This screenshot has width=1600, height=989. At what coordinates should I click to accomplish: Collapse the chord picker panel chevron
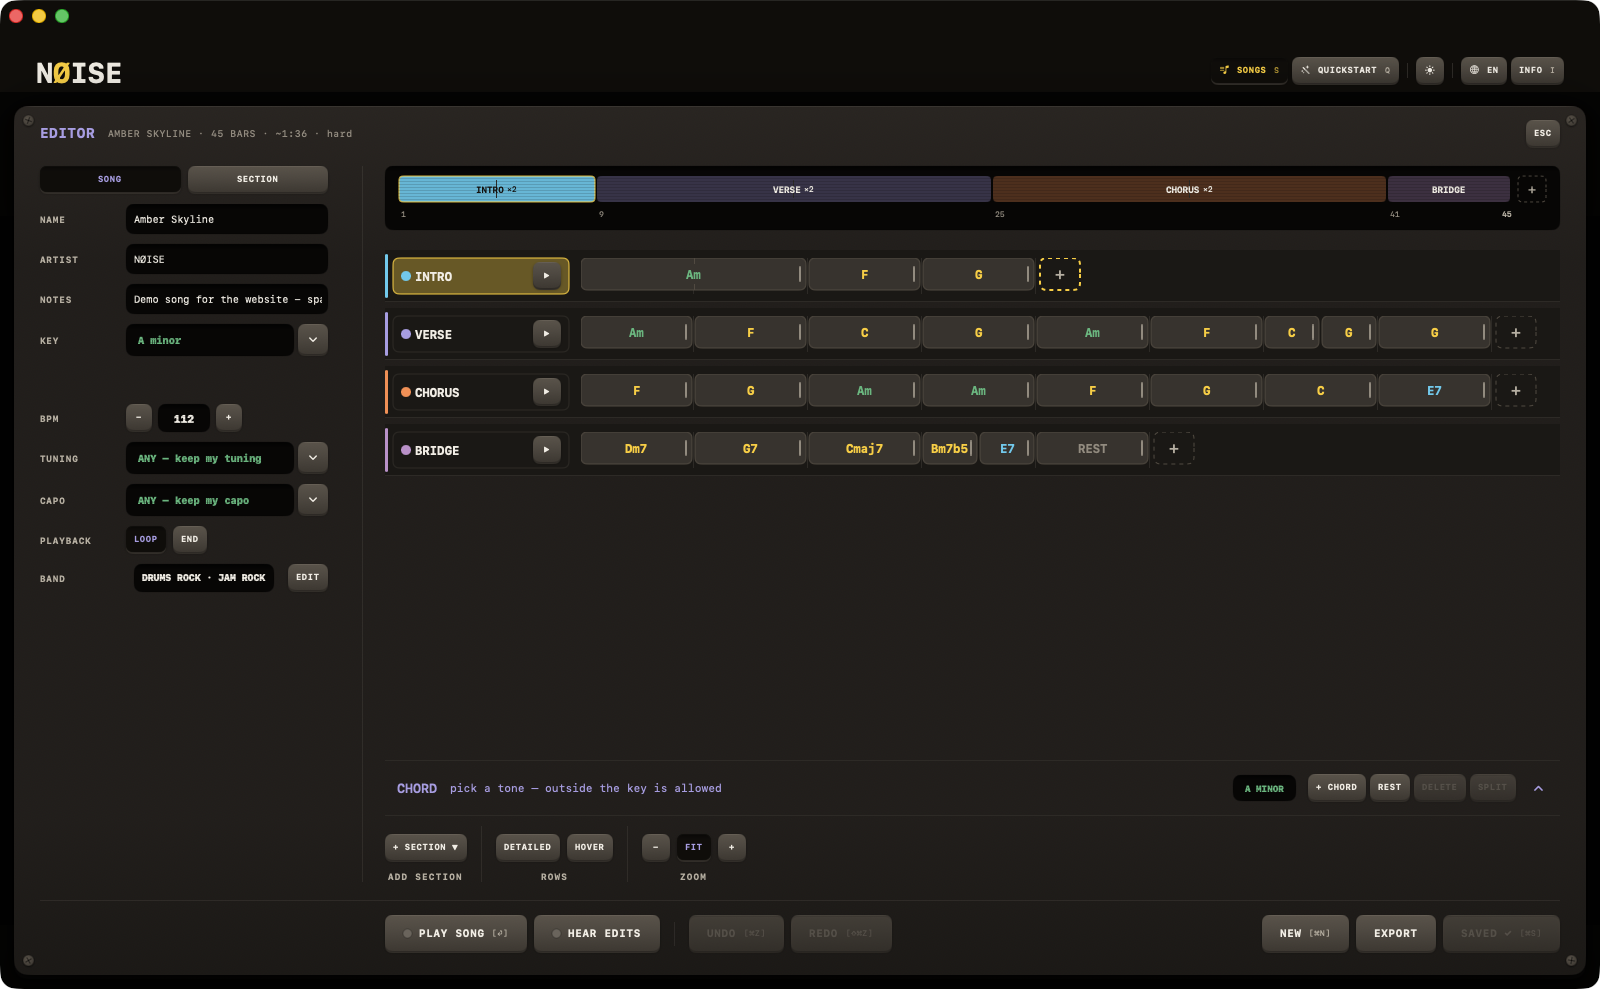click(1539, 788)
